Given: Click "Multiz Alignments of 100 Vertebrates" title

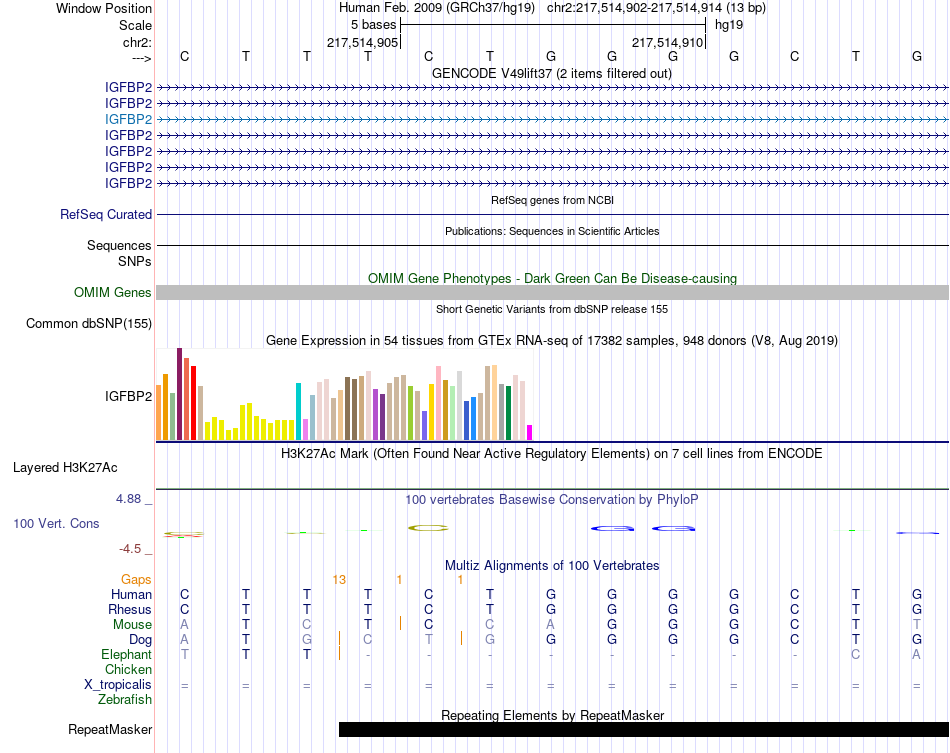Looking at the screenshot, I should (x=552, y=566).
